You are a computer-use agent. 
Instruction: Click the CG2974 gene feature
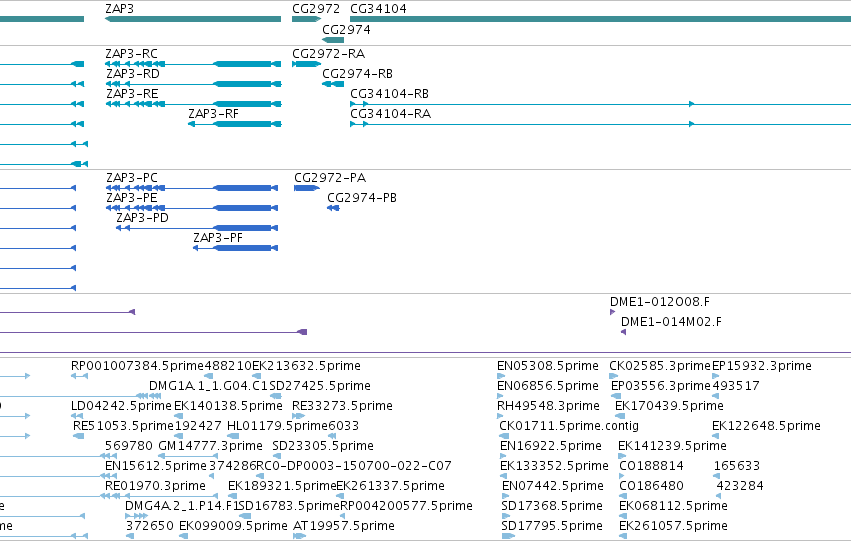[x=333, y=40]
